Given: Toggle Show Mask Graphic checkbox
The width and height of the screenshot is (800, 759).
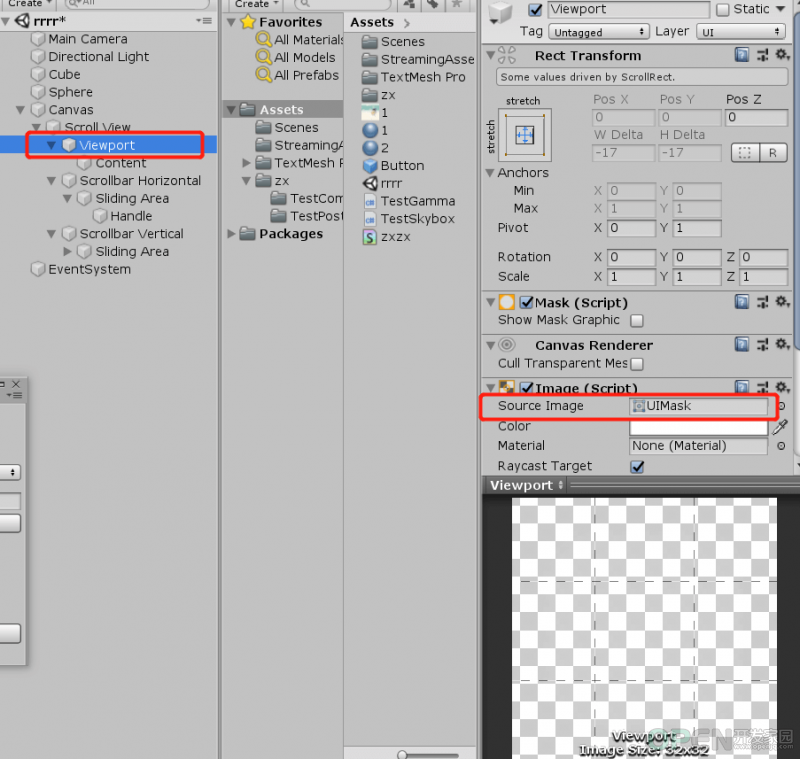Looking at the screenshot, I should 637,320.
